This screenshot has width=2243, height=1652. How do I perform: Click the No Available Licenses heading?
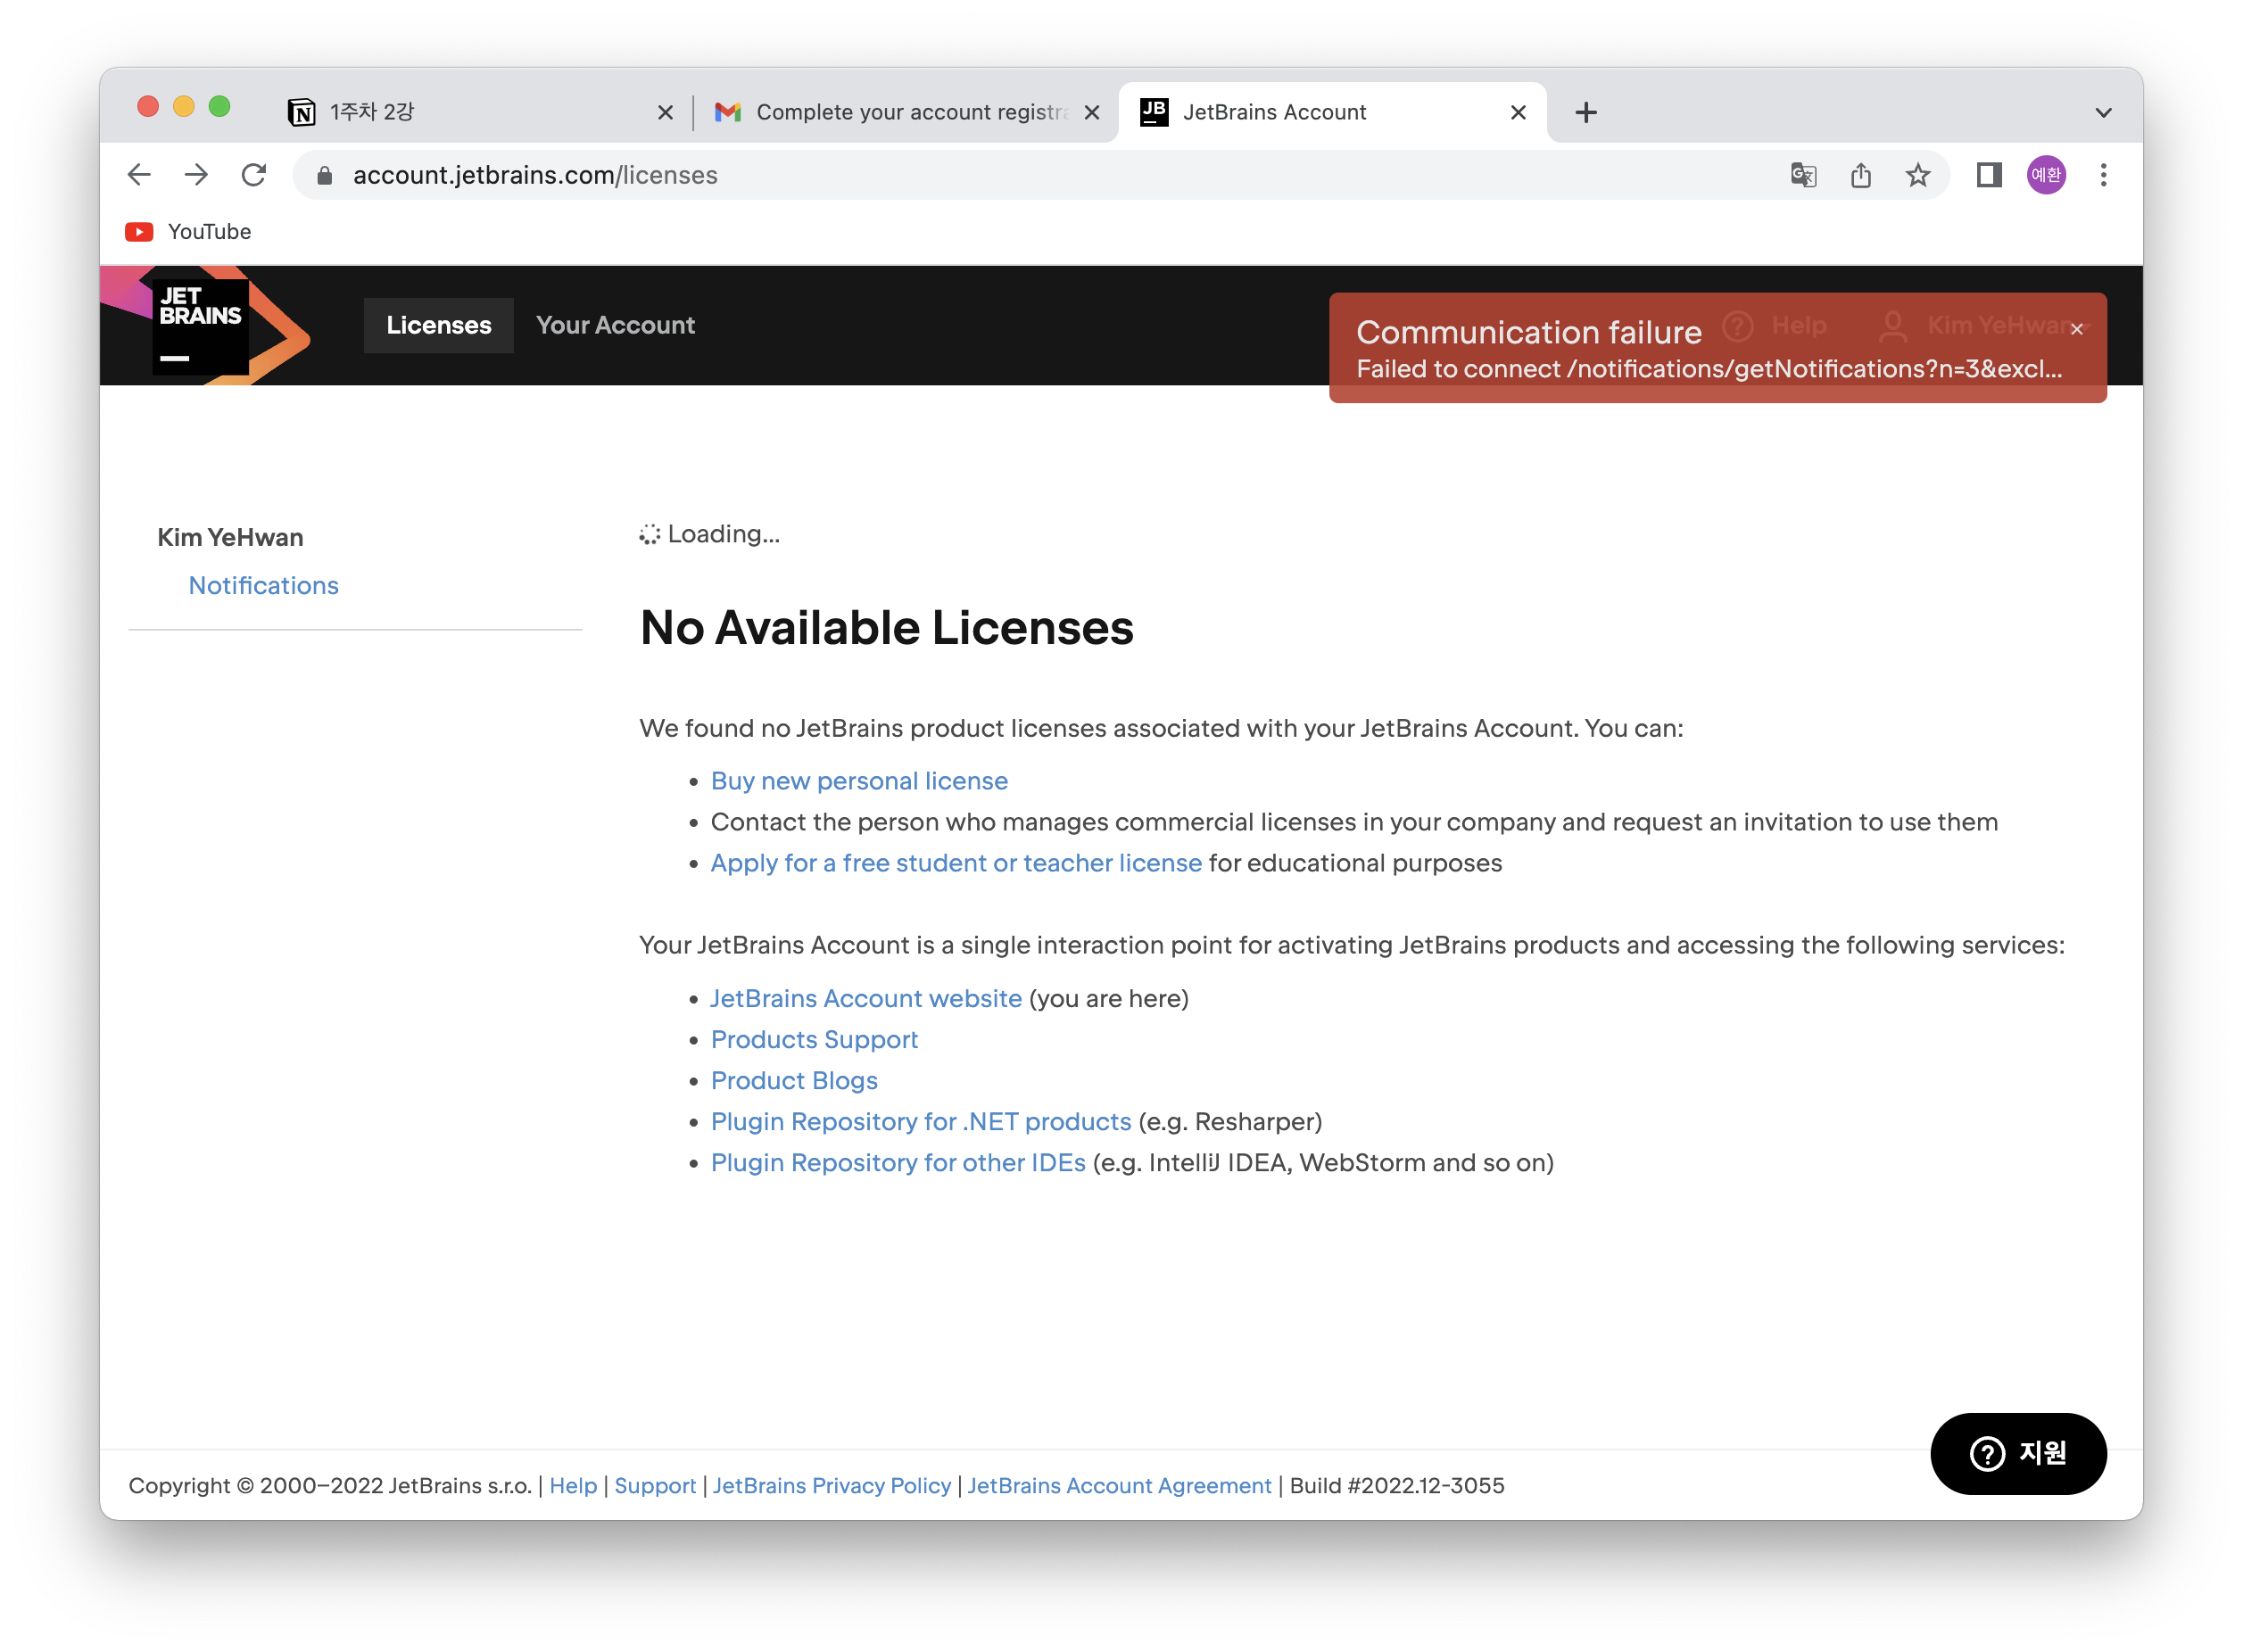[886, 628]
